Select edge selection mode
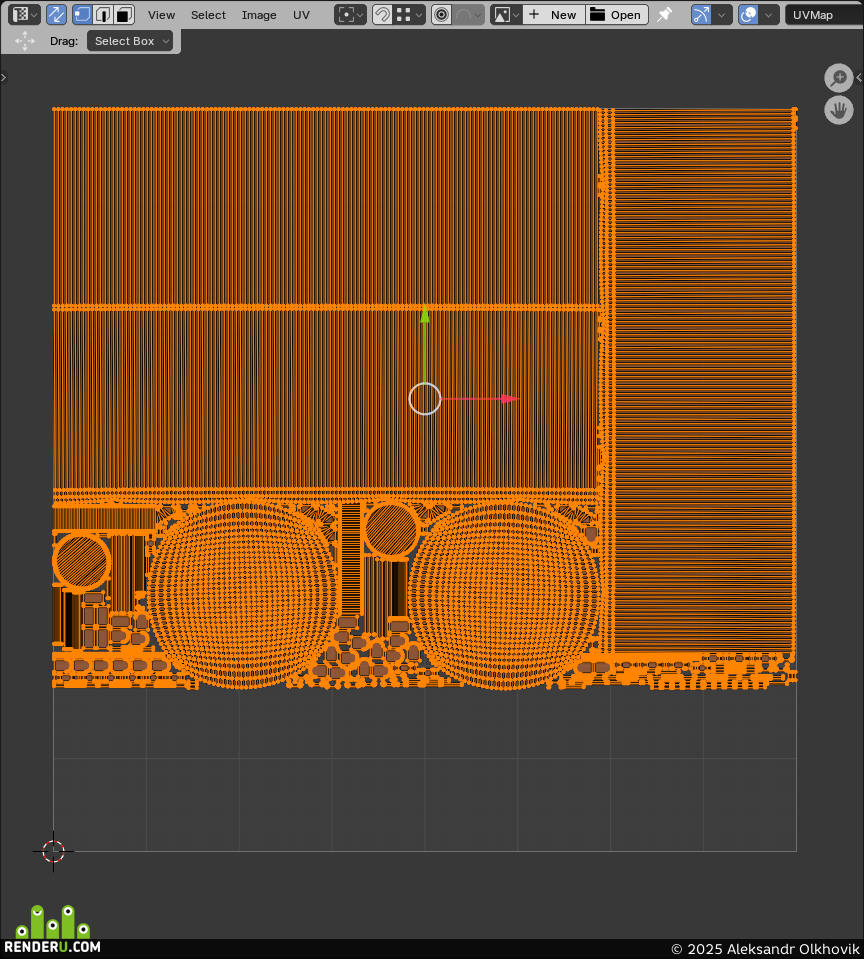 (x=103, y=15)
